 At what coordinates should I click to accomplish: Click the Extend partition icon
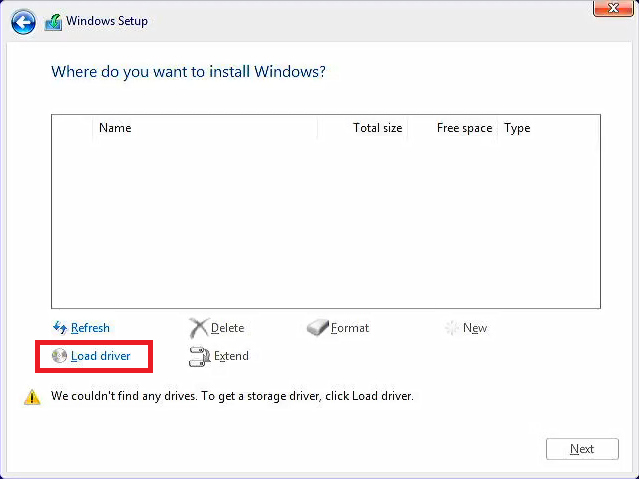coord(199,356)
